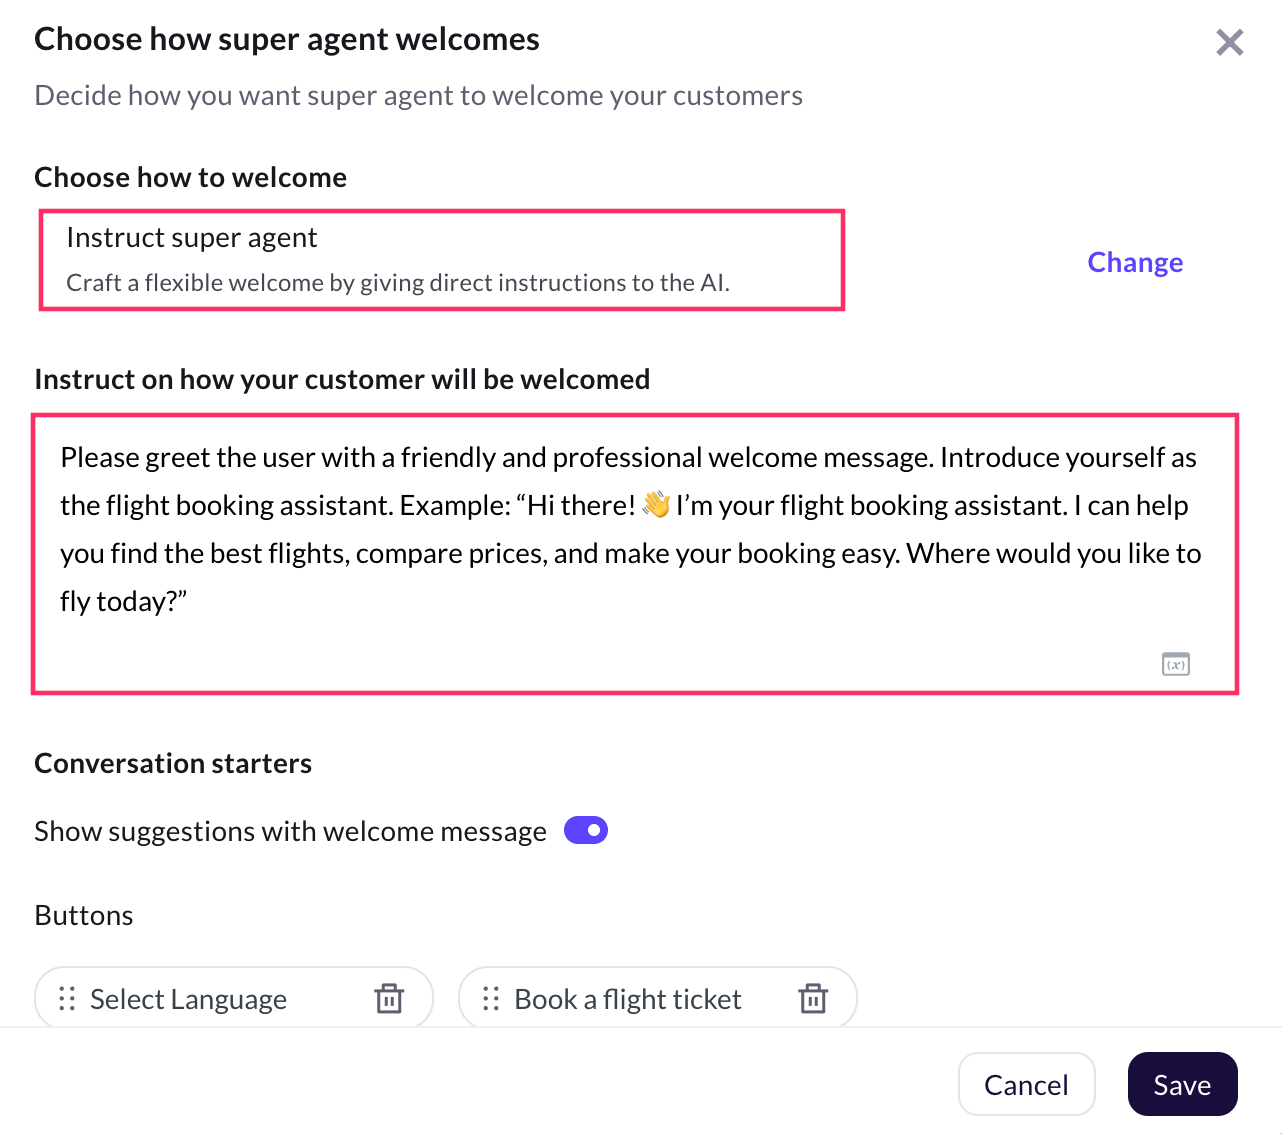Click the Conversation starters heading
This screenshot has height=1134, width=1282.
tap(173, 763)
